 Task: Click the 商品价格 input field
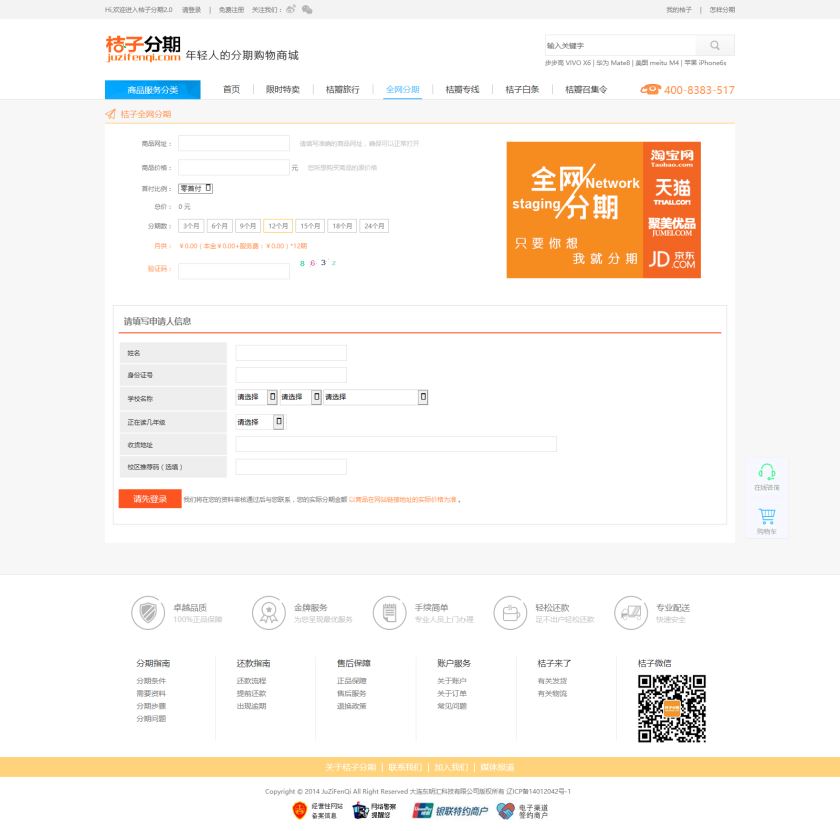(x=234, y=167)
